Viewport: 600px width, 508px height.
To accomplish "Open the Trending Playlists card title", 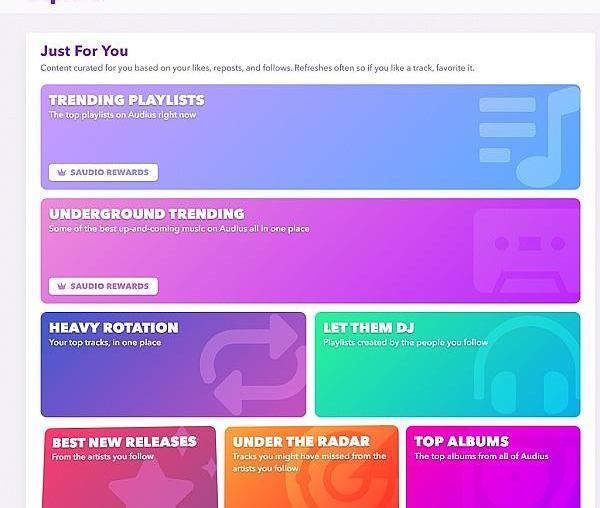I will (126, 100).
